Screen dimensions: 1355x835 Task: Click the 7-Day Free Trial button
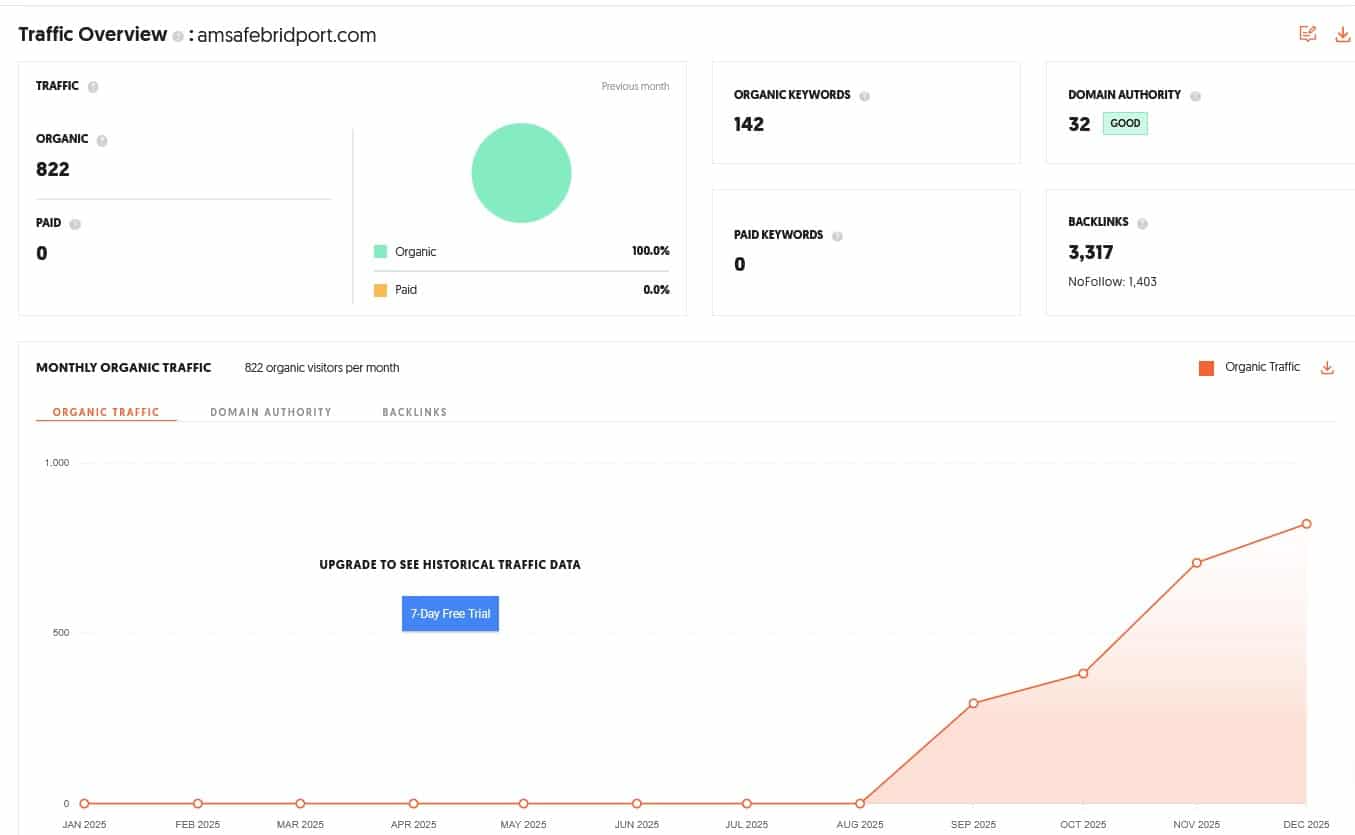point(450,613)
